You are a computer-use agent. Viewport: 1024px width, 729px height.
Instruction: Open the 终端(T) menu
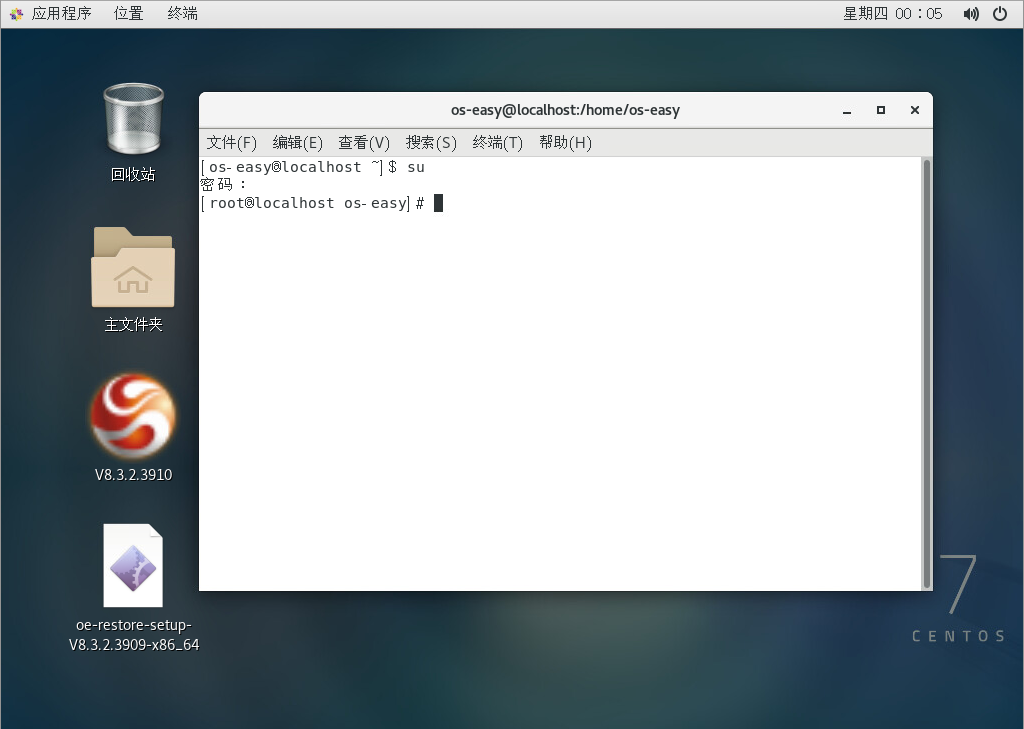click(x=497, y=142)
